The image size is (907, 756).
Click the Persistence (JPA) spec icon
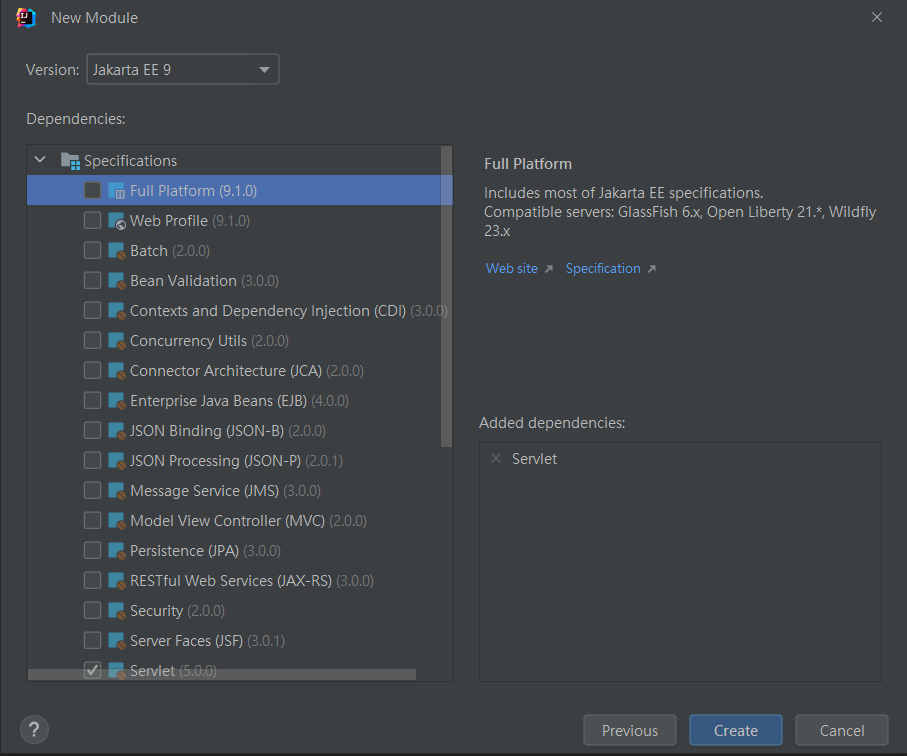116,551
